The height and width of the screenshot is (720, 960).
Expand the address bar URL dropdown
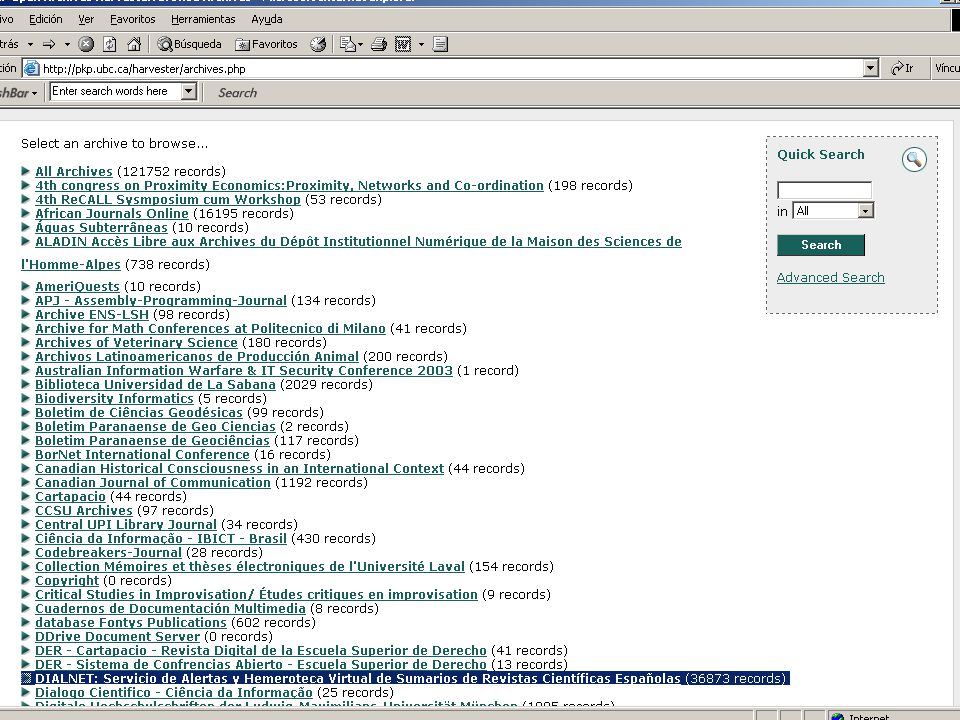871,68
